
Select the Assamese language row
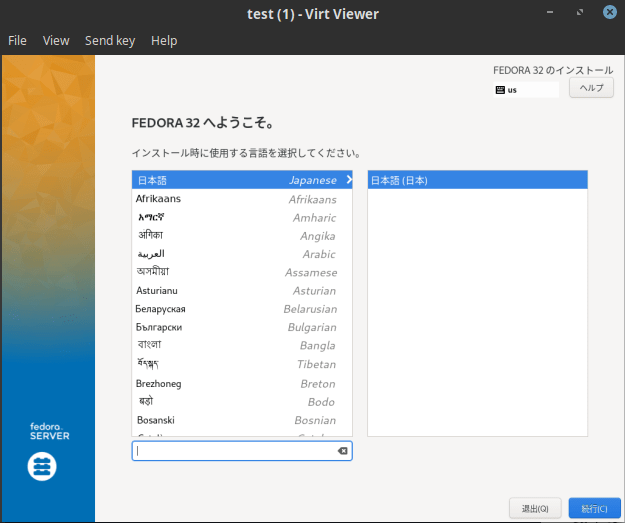coord(242,272)
